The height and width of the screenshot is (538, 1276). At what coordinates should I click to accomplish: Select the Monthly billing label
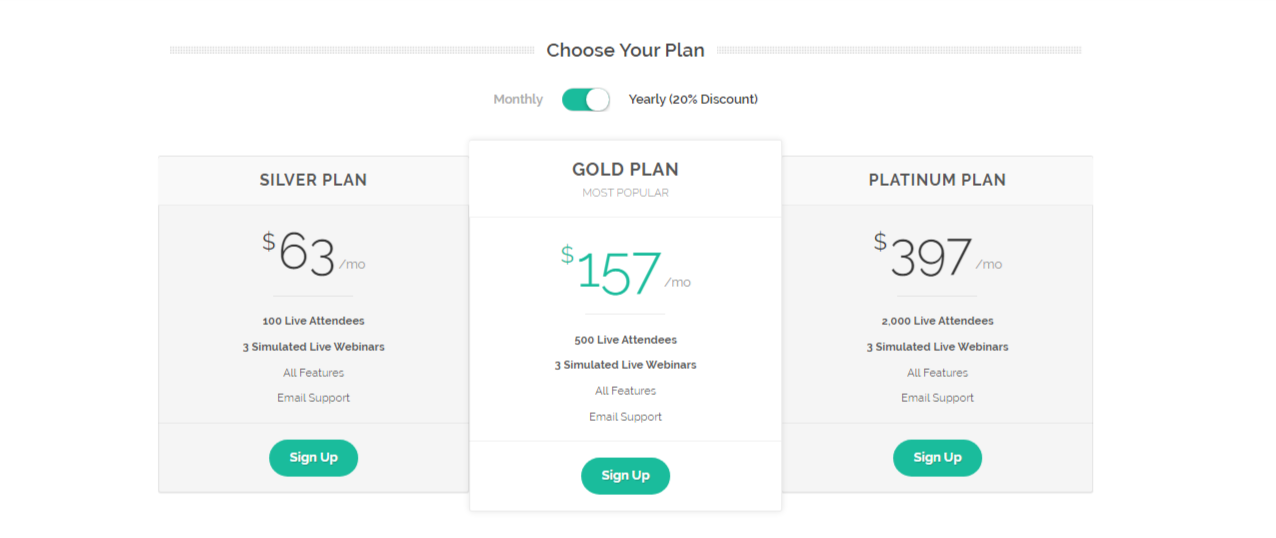pyautogui.click(x=518, y=99)
